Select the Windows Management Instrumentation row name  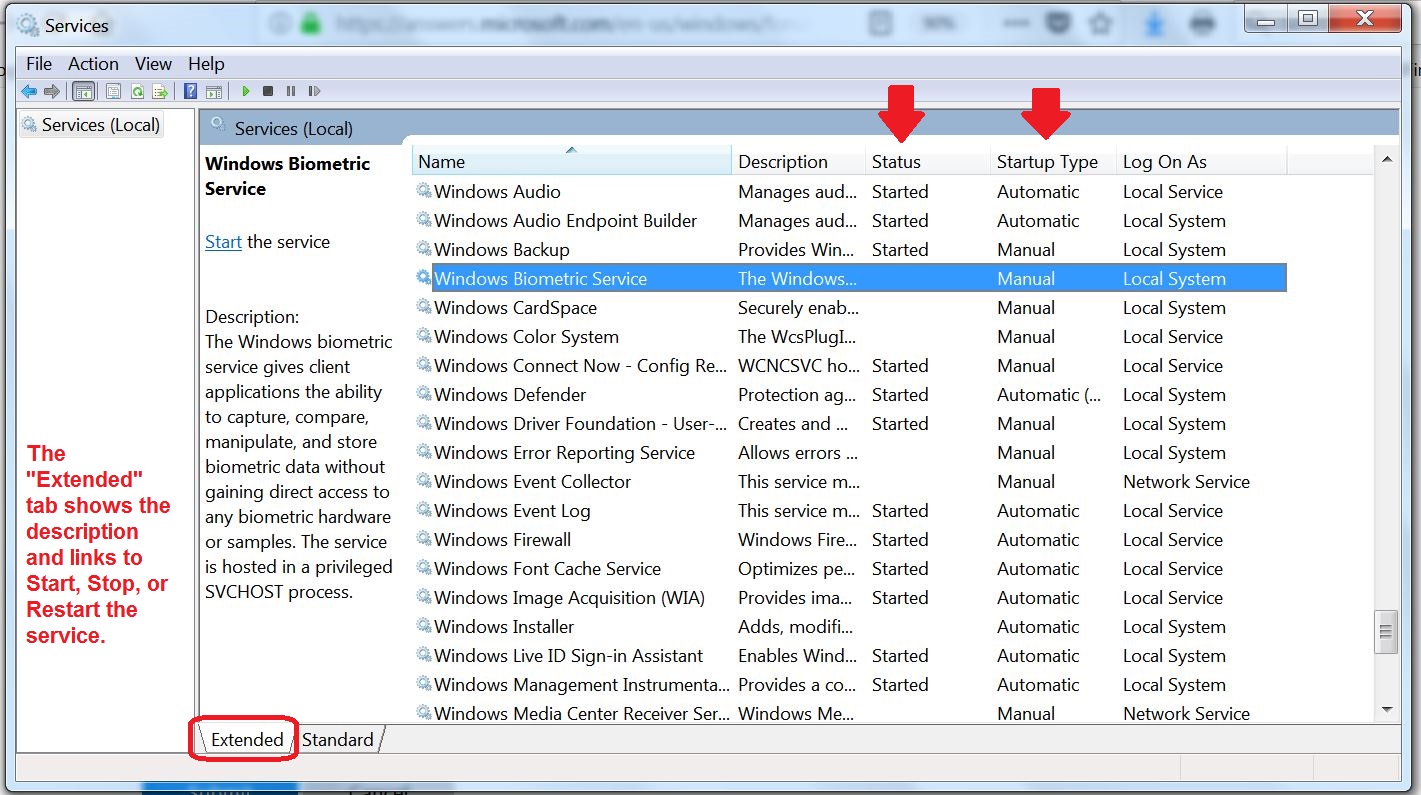point(581,685)
